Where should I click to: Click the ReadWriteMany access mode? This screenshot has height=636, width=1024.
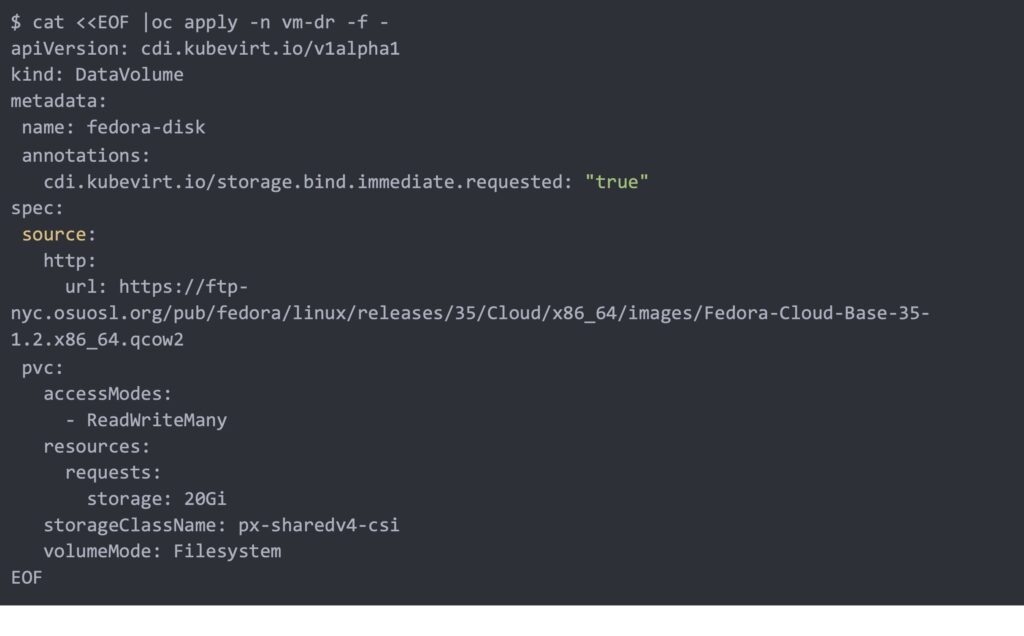[x=156, y=420]
